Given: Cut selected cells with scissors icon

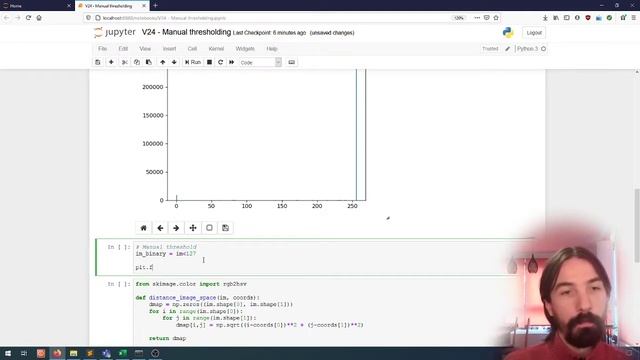Looking at the screenshot, I should pos(124,62).
